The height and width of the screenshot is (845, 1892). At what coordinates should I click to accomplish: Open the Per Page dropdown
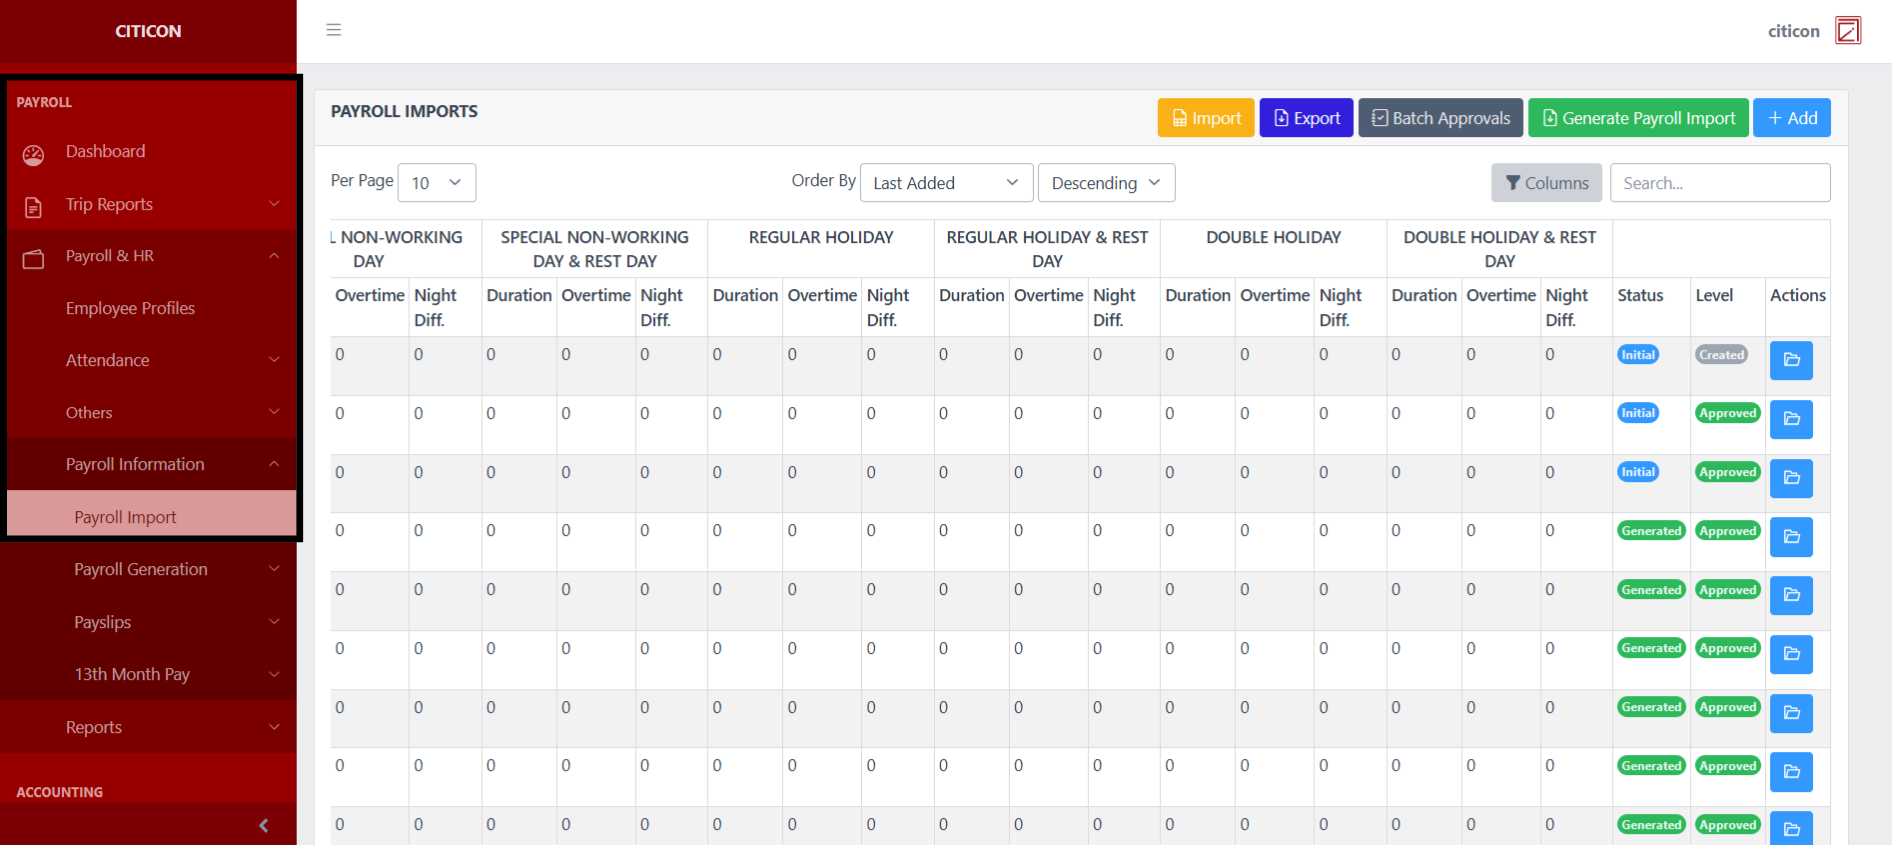(x=436, y=183)
